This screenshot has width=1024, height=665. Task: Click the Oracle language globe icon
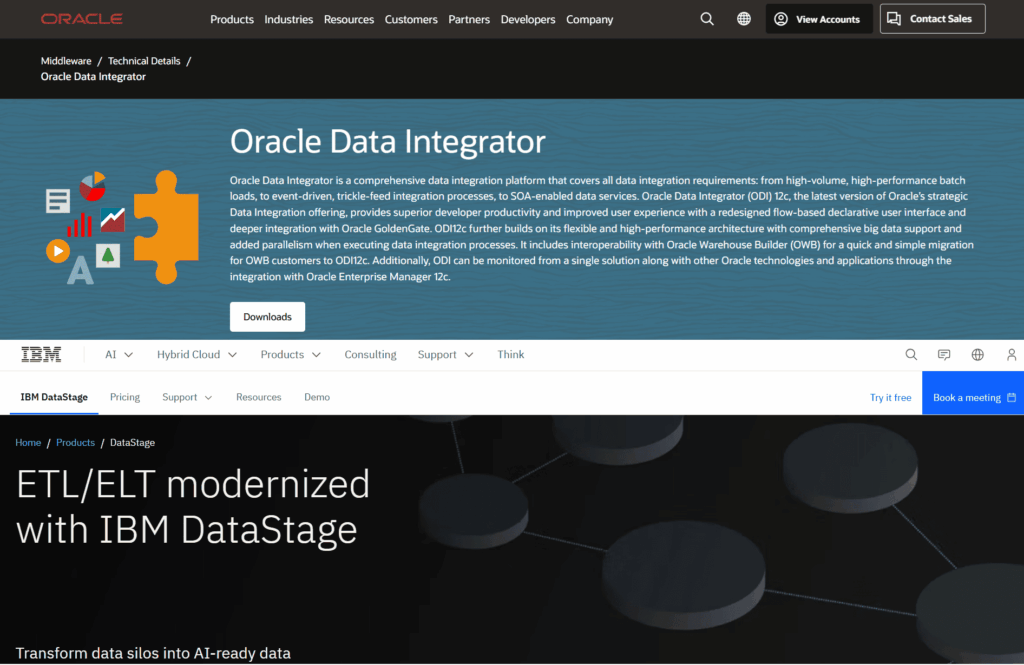744,18
